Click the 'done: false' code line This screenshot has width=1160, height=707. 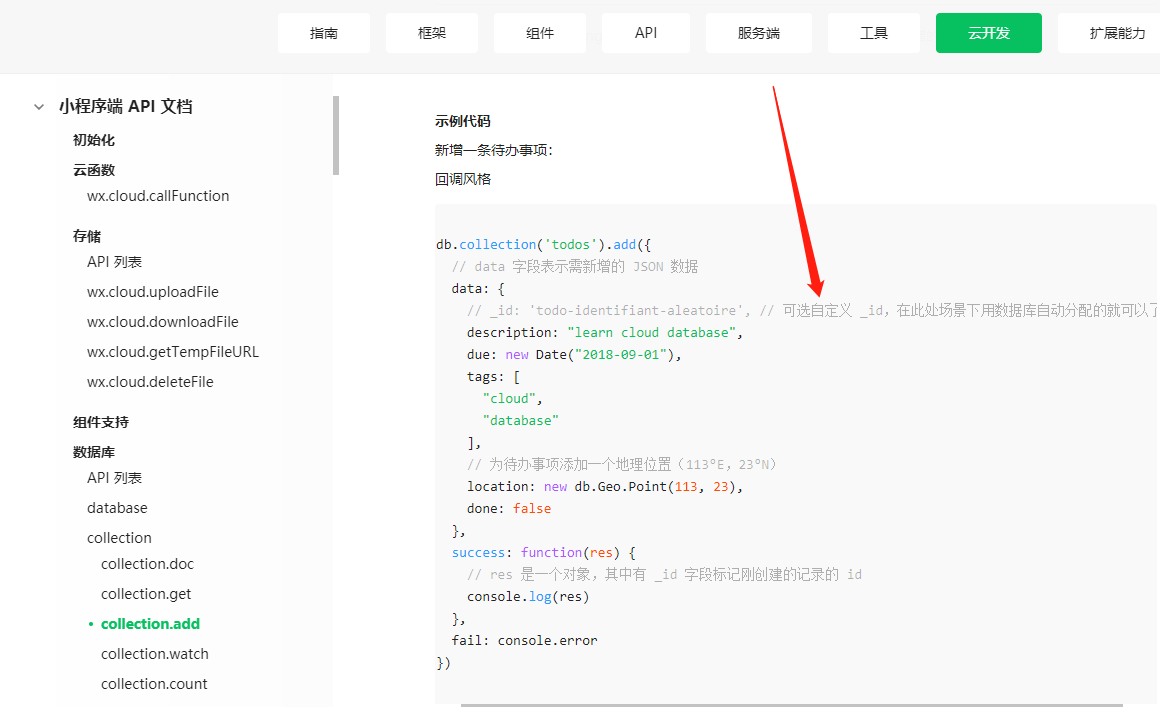point(509,509)
